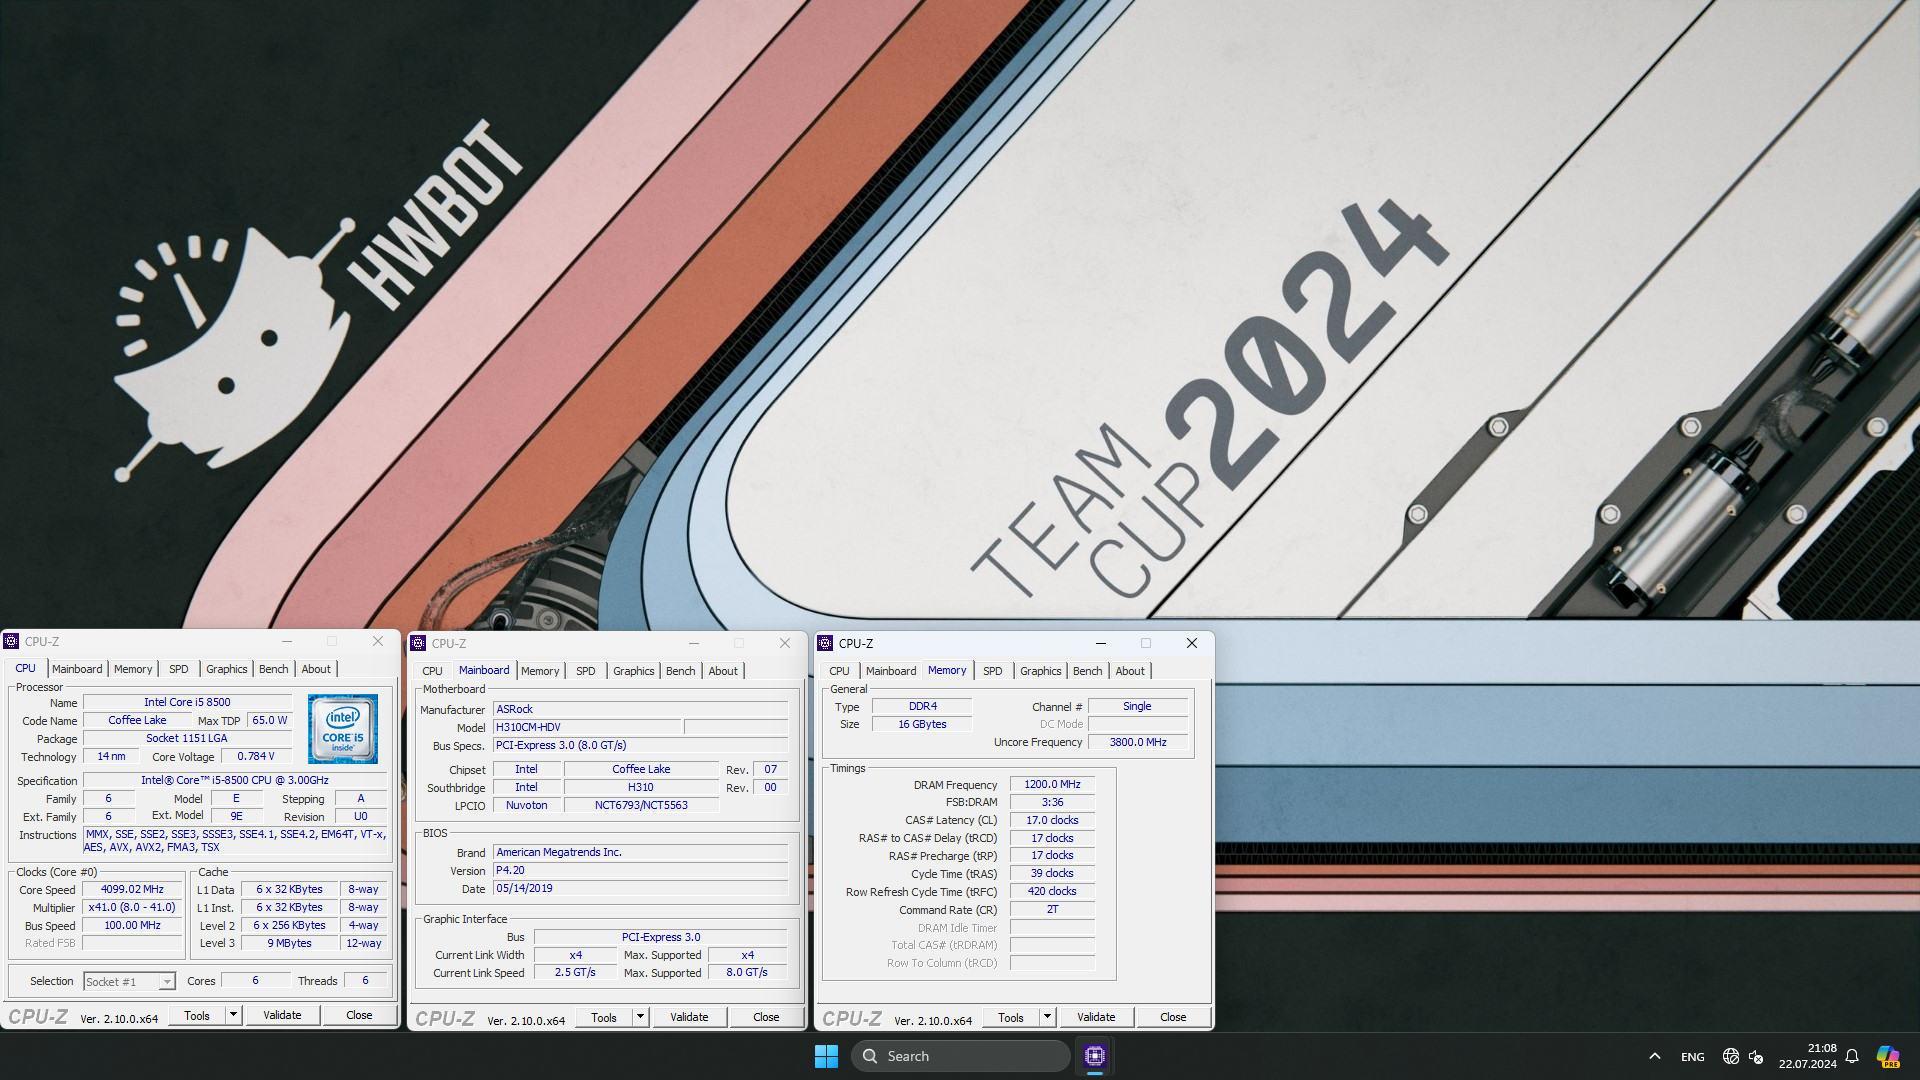Click the Bus Specs. value PCI-Express 3.0 (8.0 GT/s)
This screenshot has width=1920, height=1080.
(640, 745)
